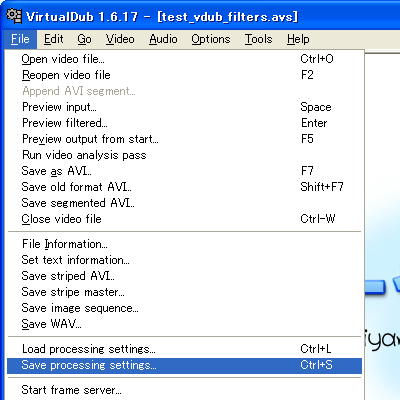Select Start frame server...
This screenshot has height=400, width=400.
[x=184, y=390]
